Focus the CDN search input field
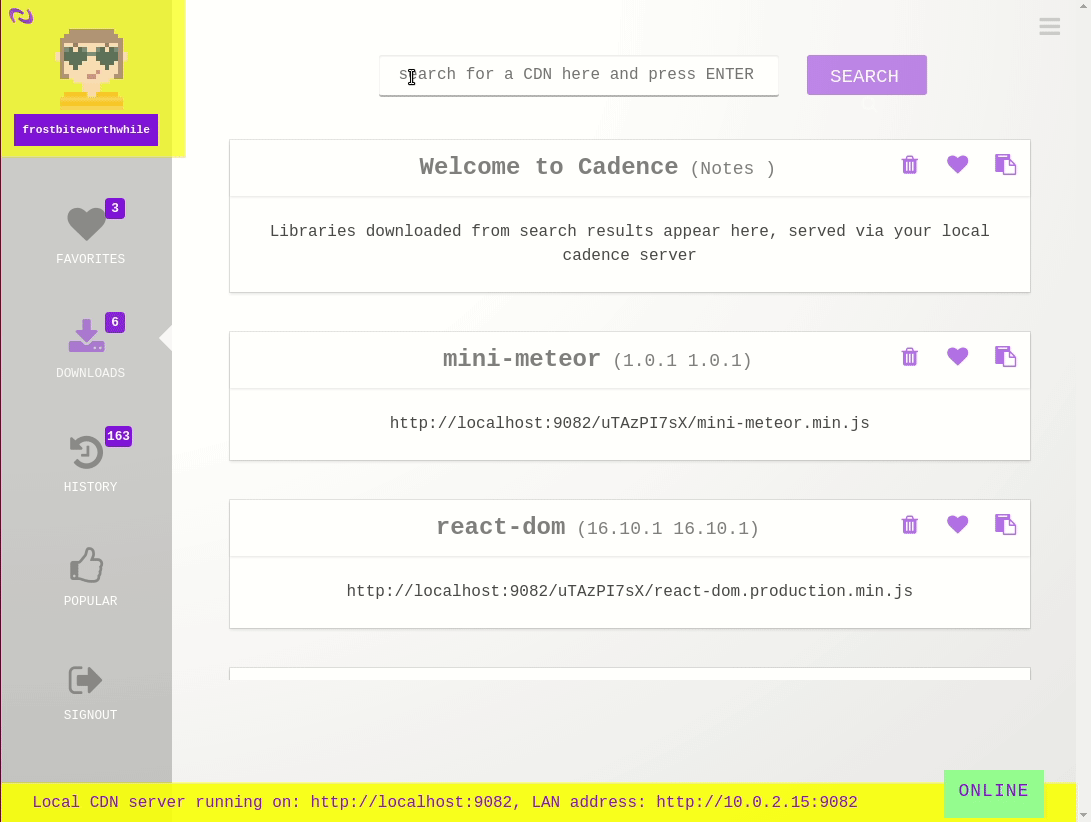The height and width of the screenshot is (822, 1091). pos(578,75)
